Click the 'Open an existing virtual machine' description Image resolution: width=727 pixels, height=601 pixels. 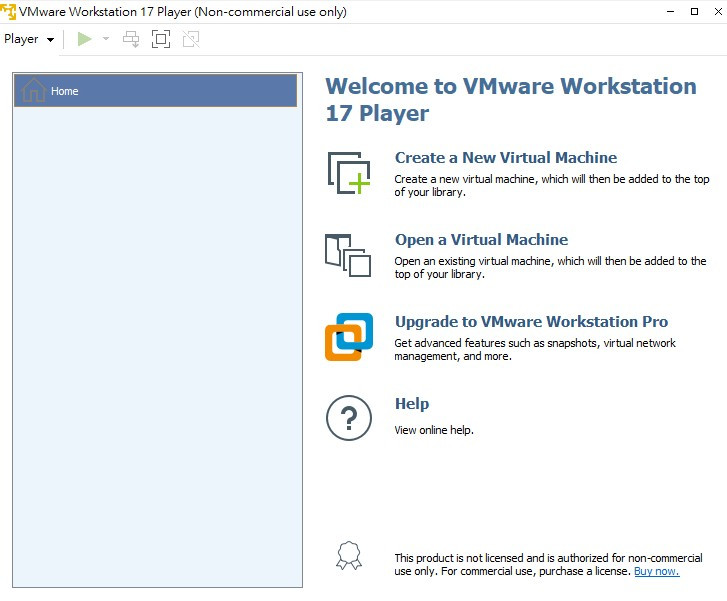[x=550, y=268]
